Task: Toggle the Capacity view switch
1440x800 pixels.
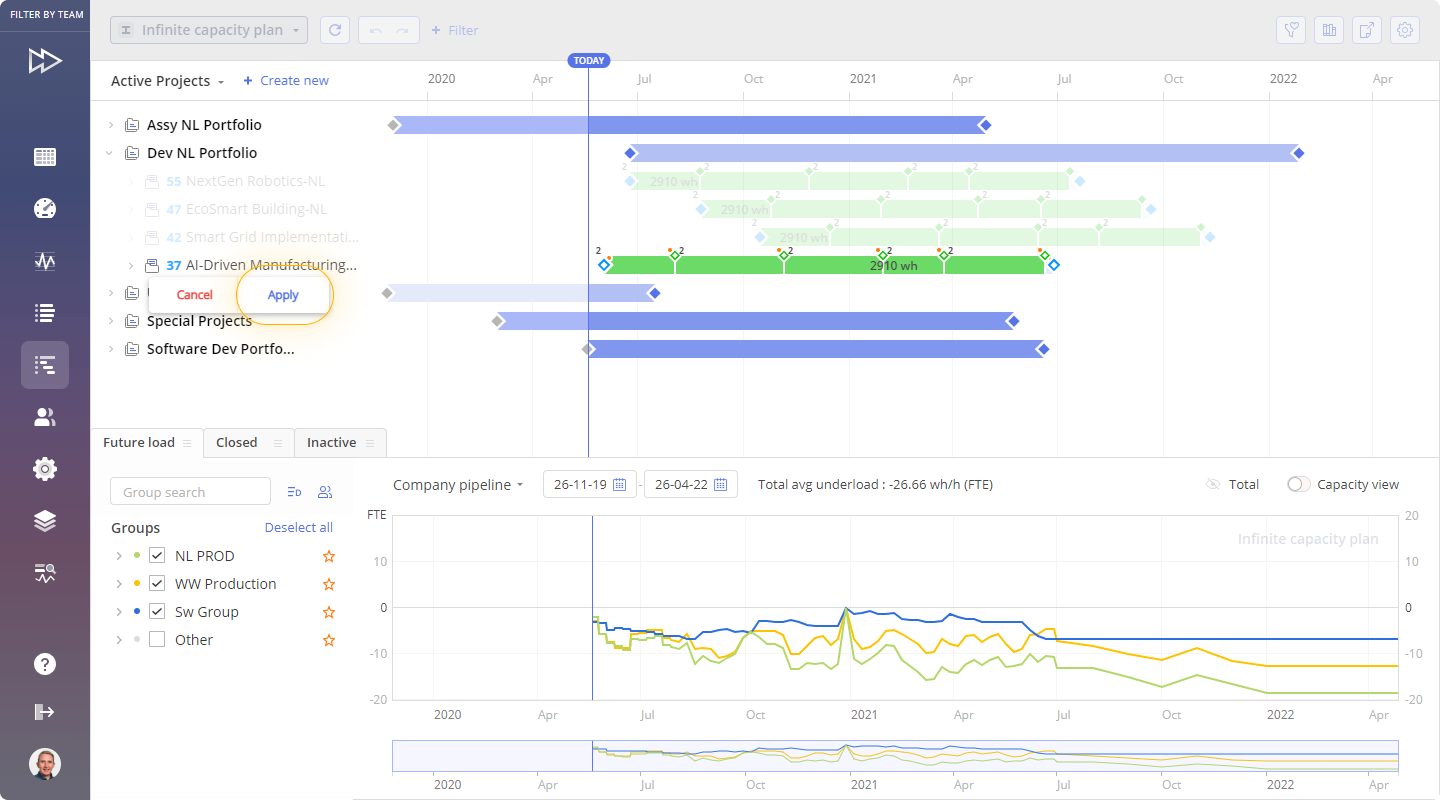Action: click(x=1298, y=484)
